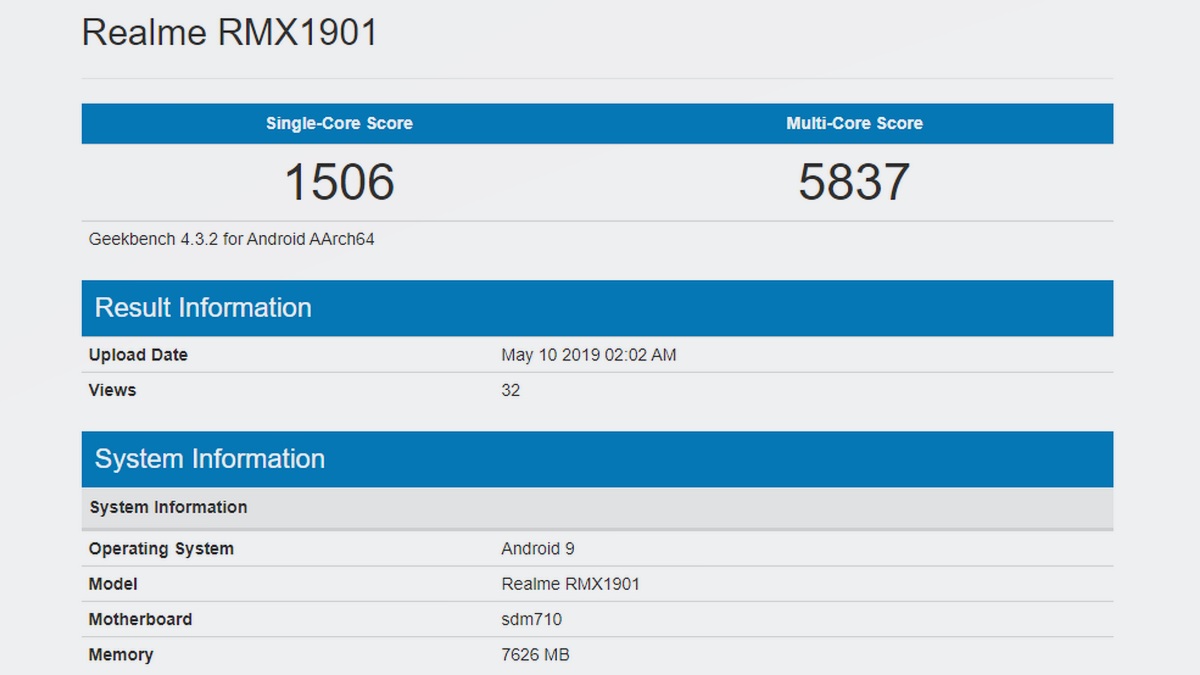Click the blue System Information section header

pyautogui.click(x=597, y=459)
